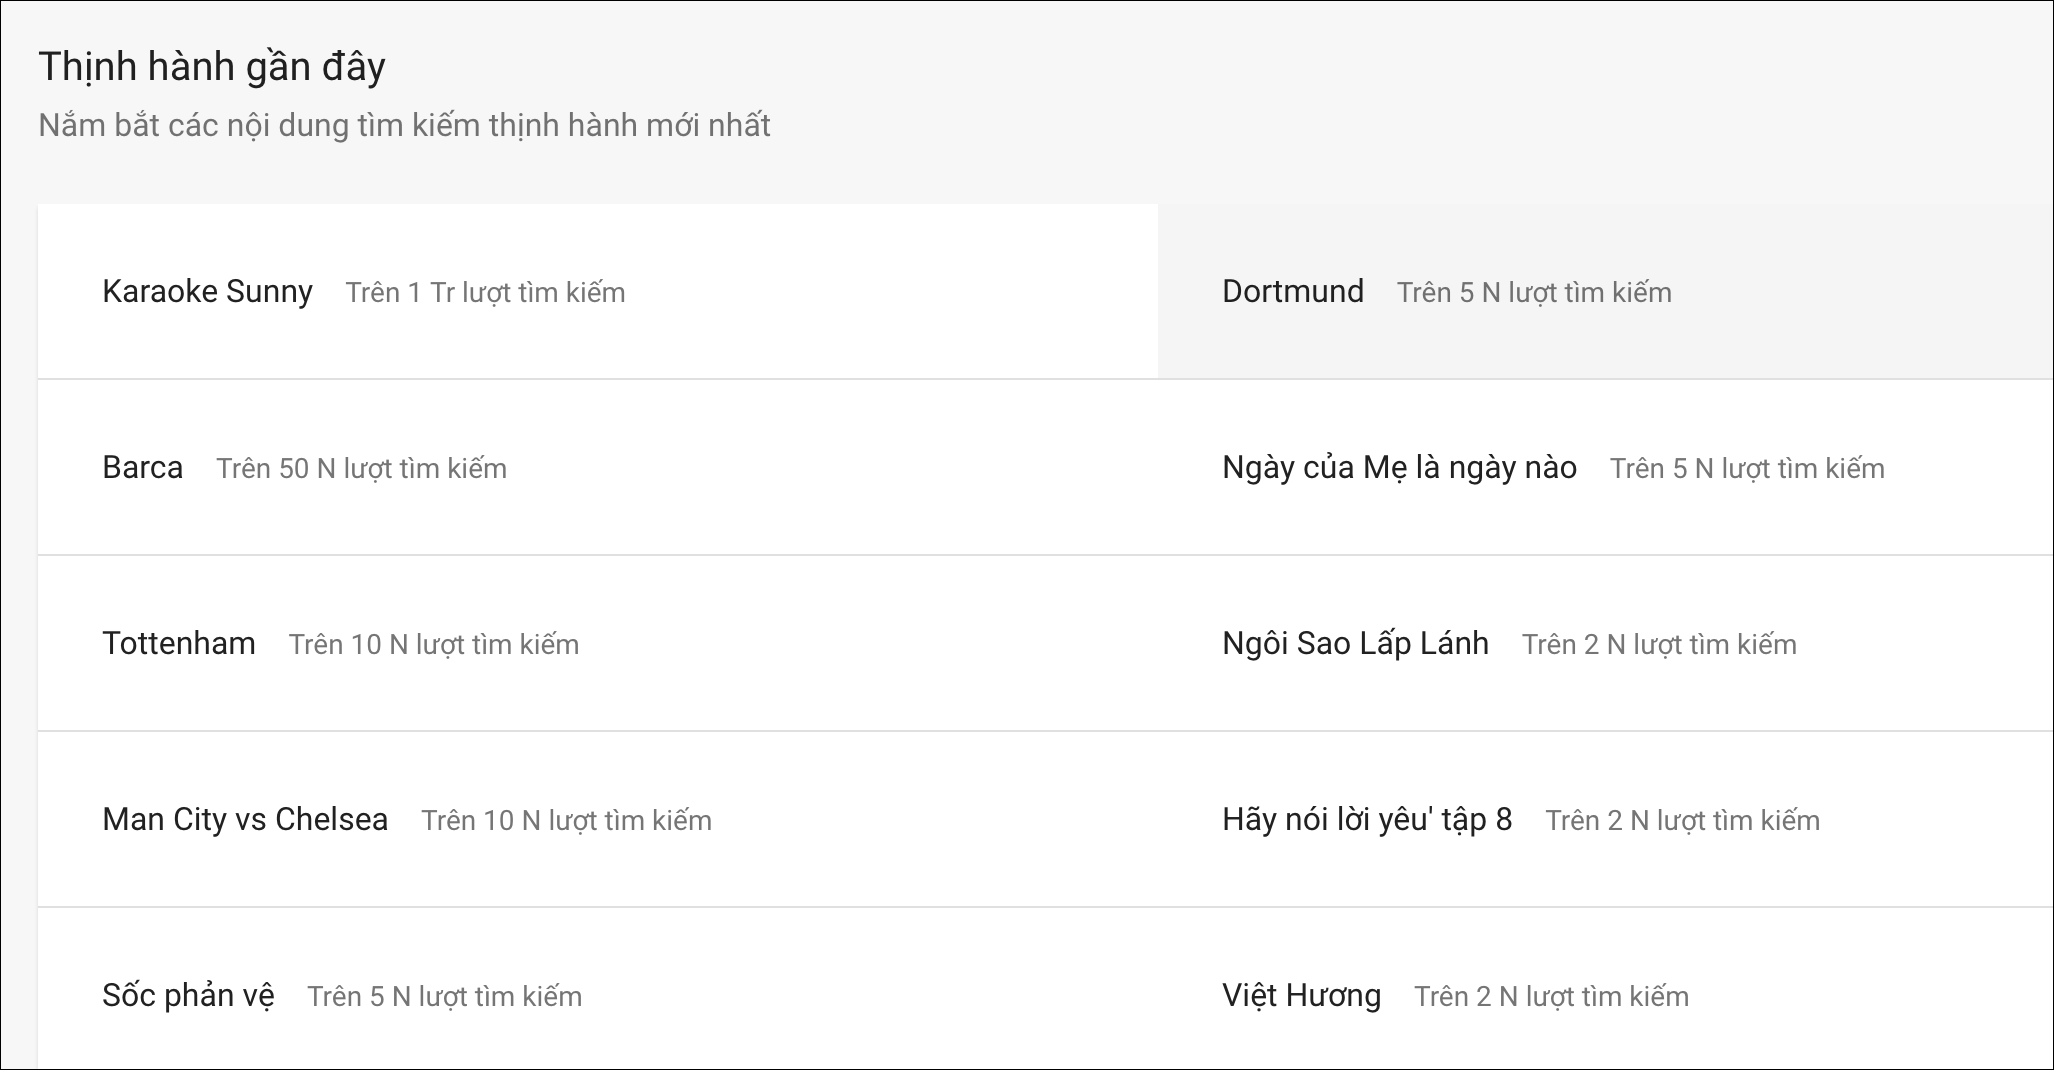Screen dimensions: 2054x1070
Task: Click the search count beside Tottenham
Action: [433, 644]
